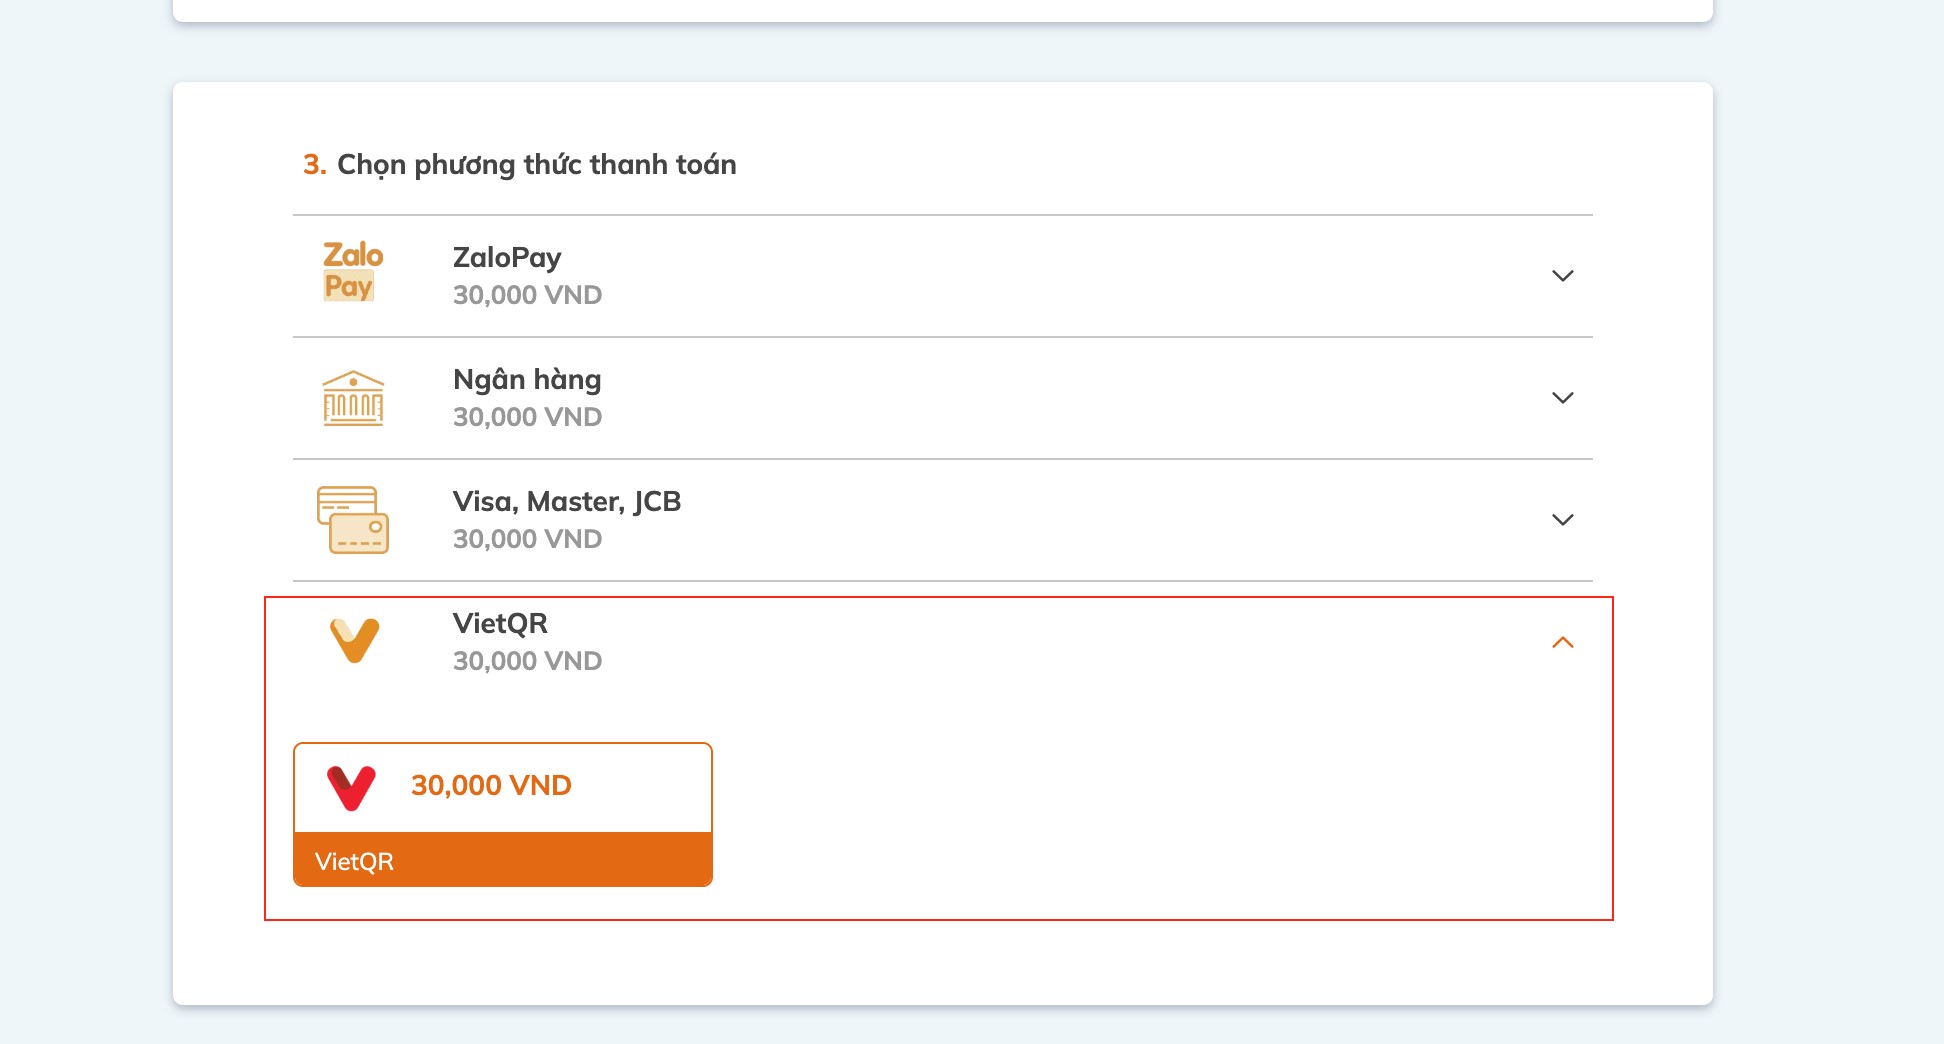Click the orange VietQR logo icon
1944x1044 pixels.
click(x=355, y=641)
